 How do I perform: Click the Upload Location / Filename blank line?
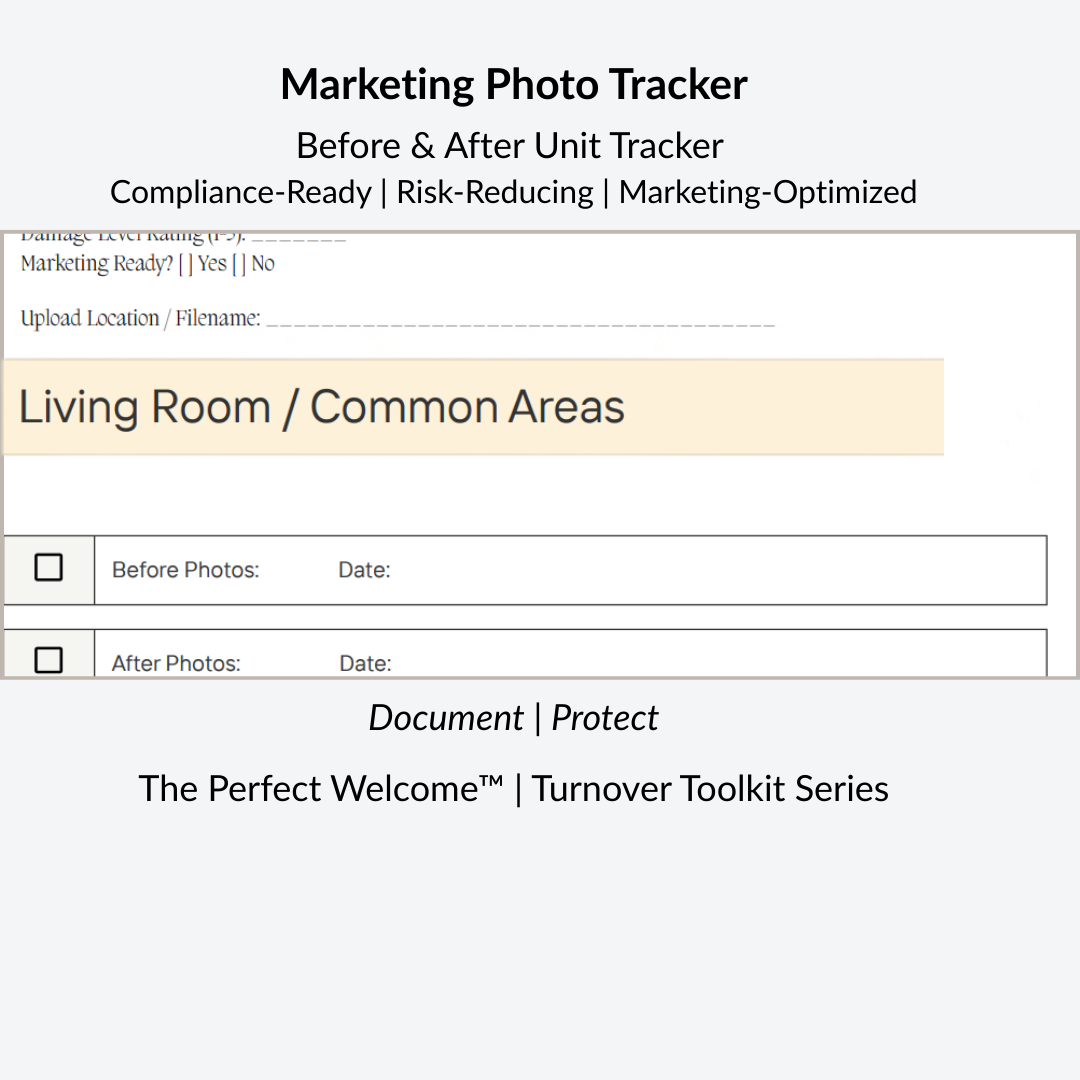point(520,320)
